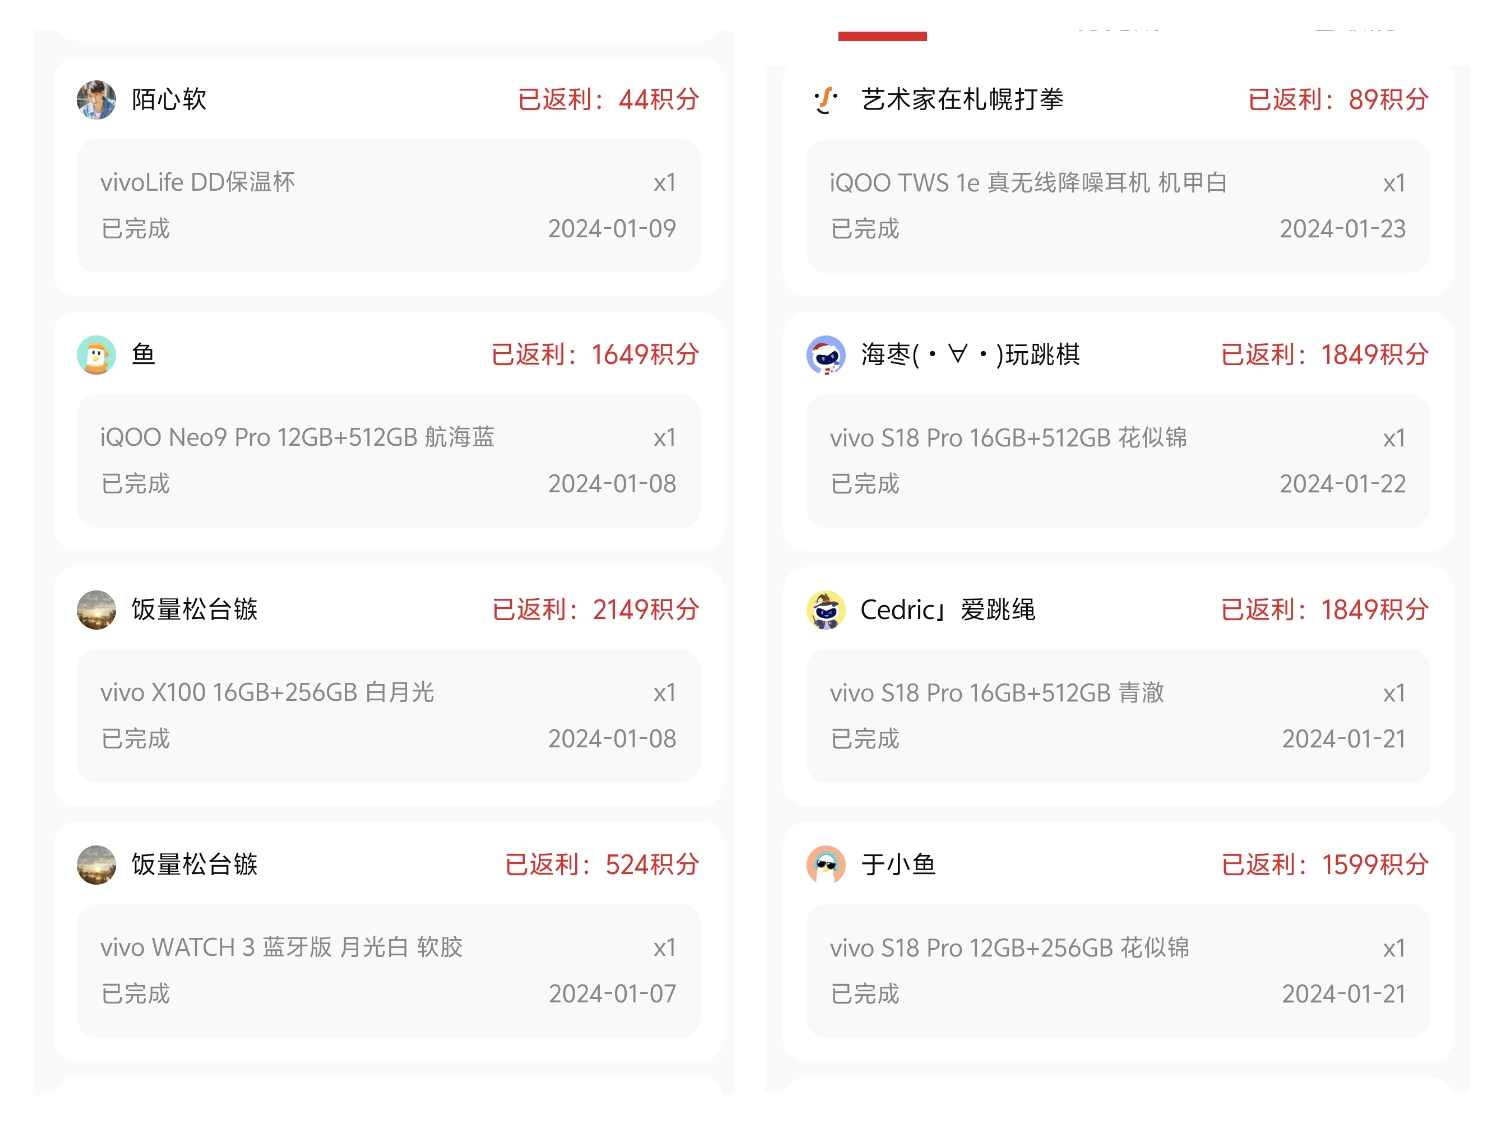Click the username 于小鱼
The image size is (1500, 1125).
pyautogui.click(x=898, y=865)
